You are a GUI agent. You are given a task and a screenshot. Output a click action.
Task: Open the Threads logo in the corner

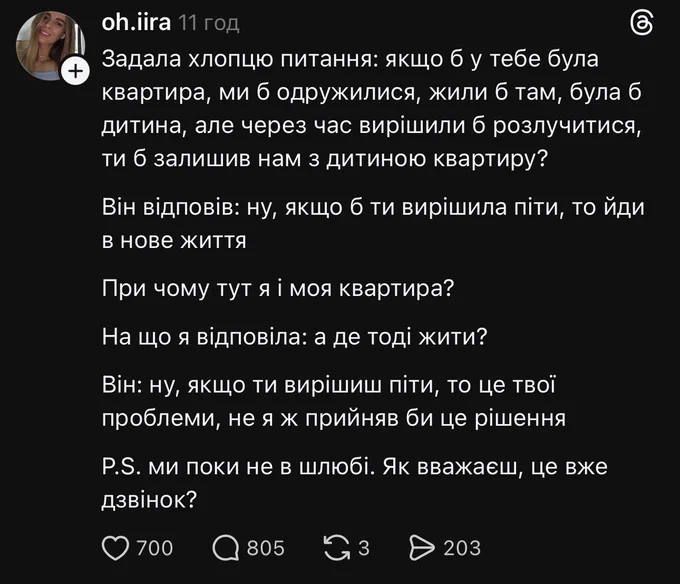pos(641,23)
